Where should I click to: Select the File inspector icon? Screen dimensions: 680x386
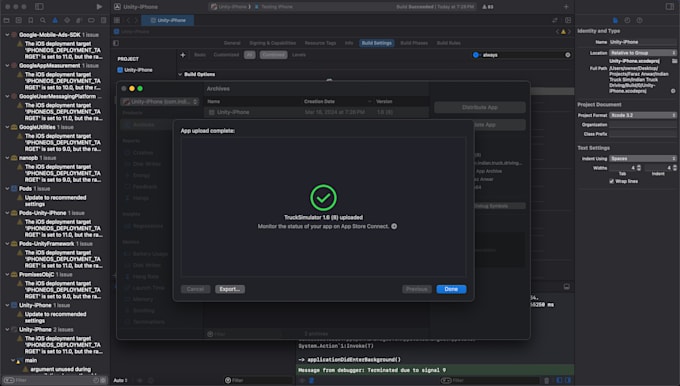(x=615, y=20)
